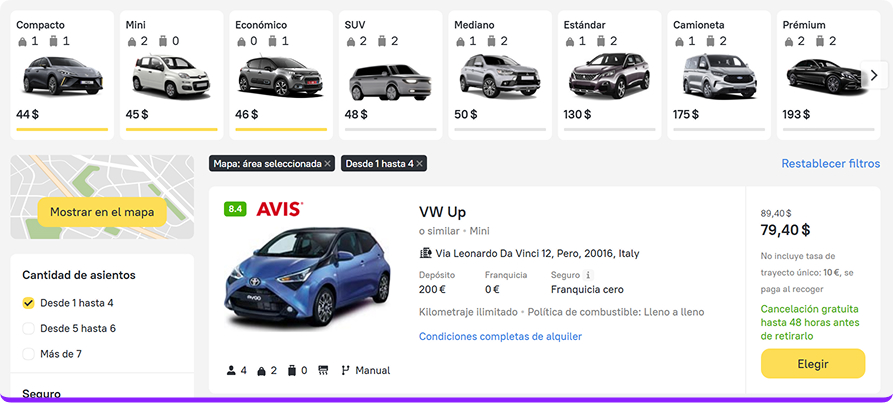This screenshot has height=403, width=893.
Task: Click the air conditioning icon in car features
Action: tap(323, 370)
